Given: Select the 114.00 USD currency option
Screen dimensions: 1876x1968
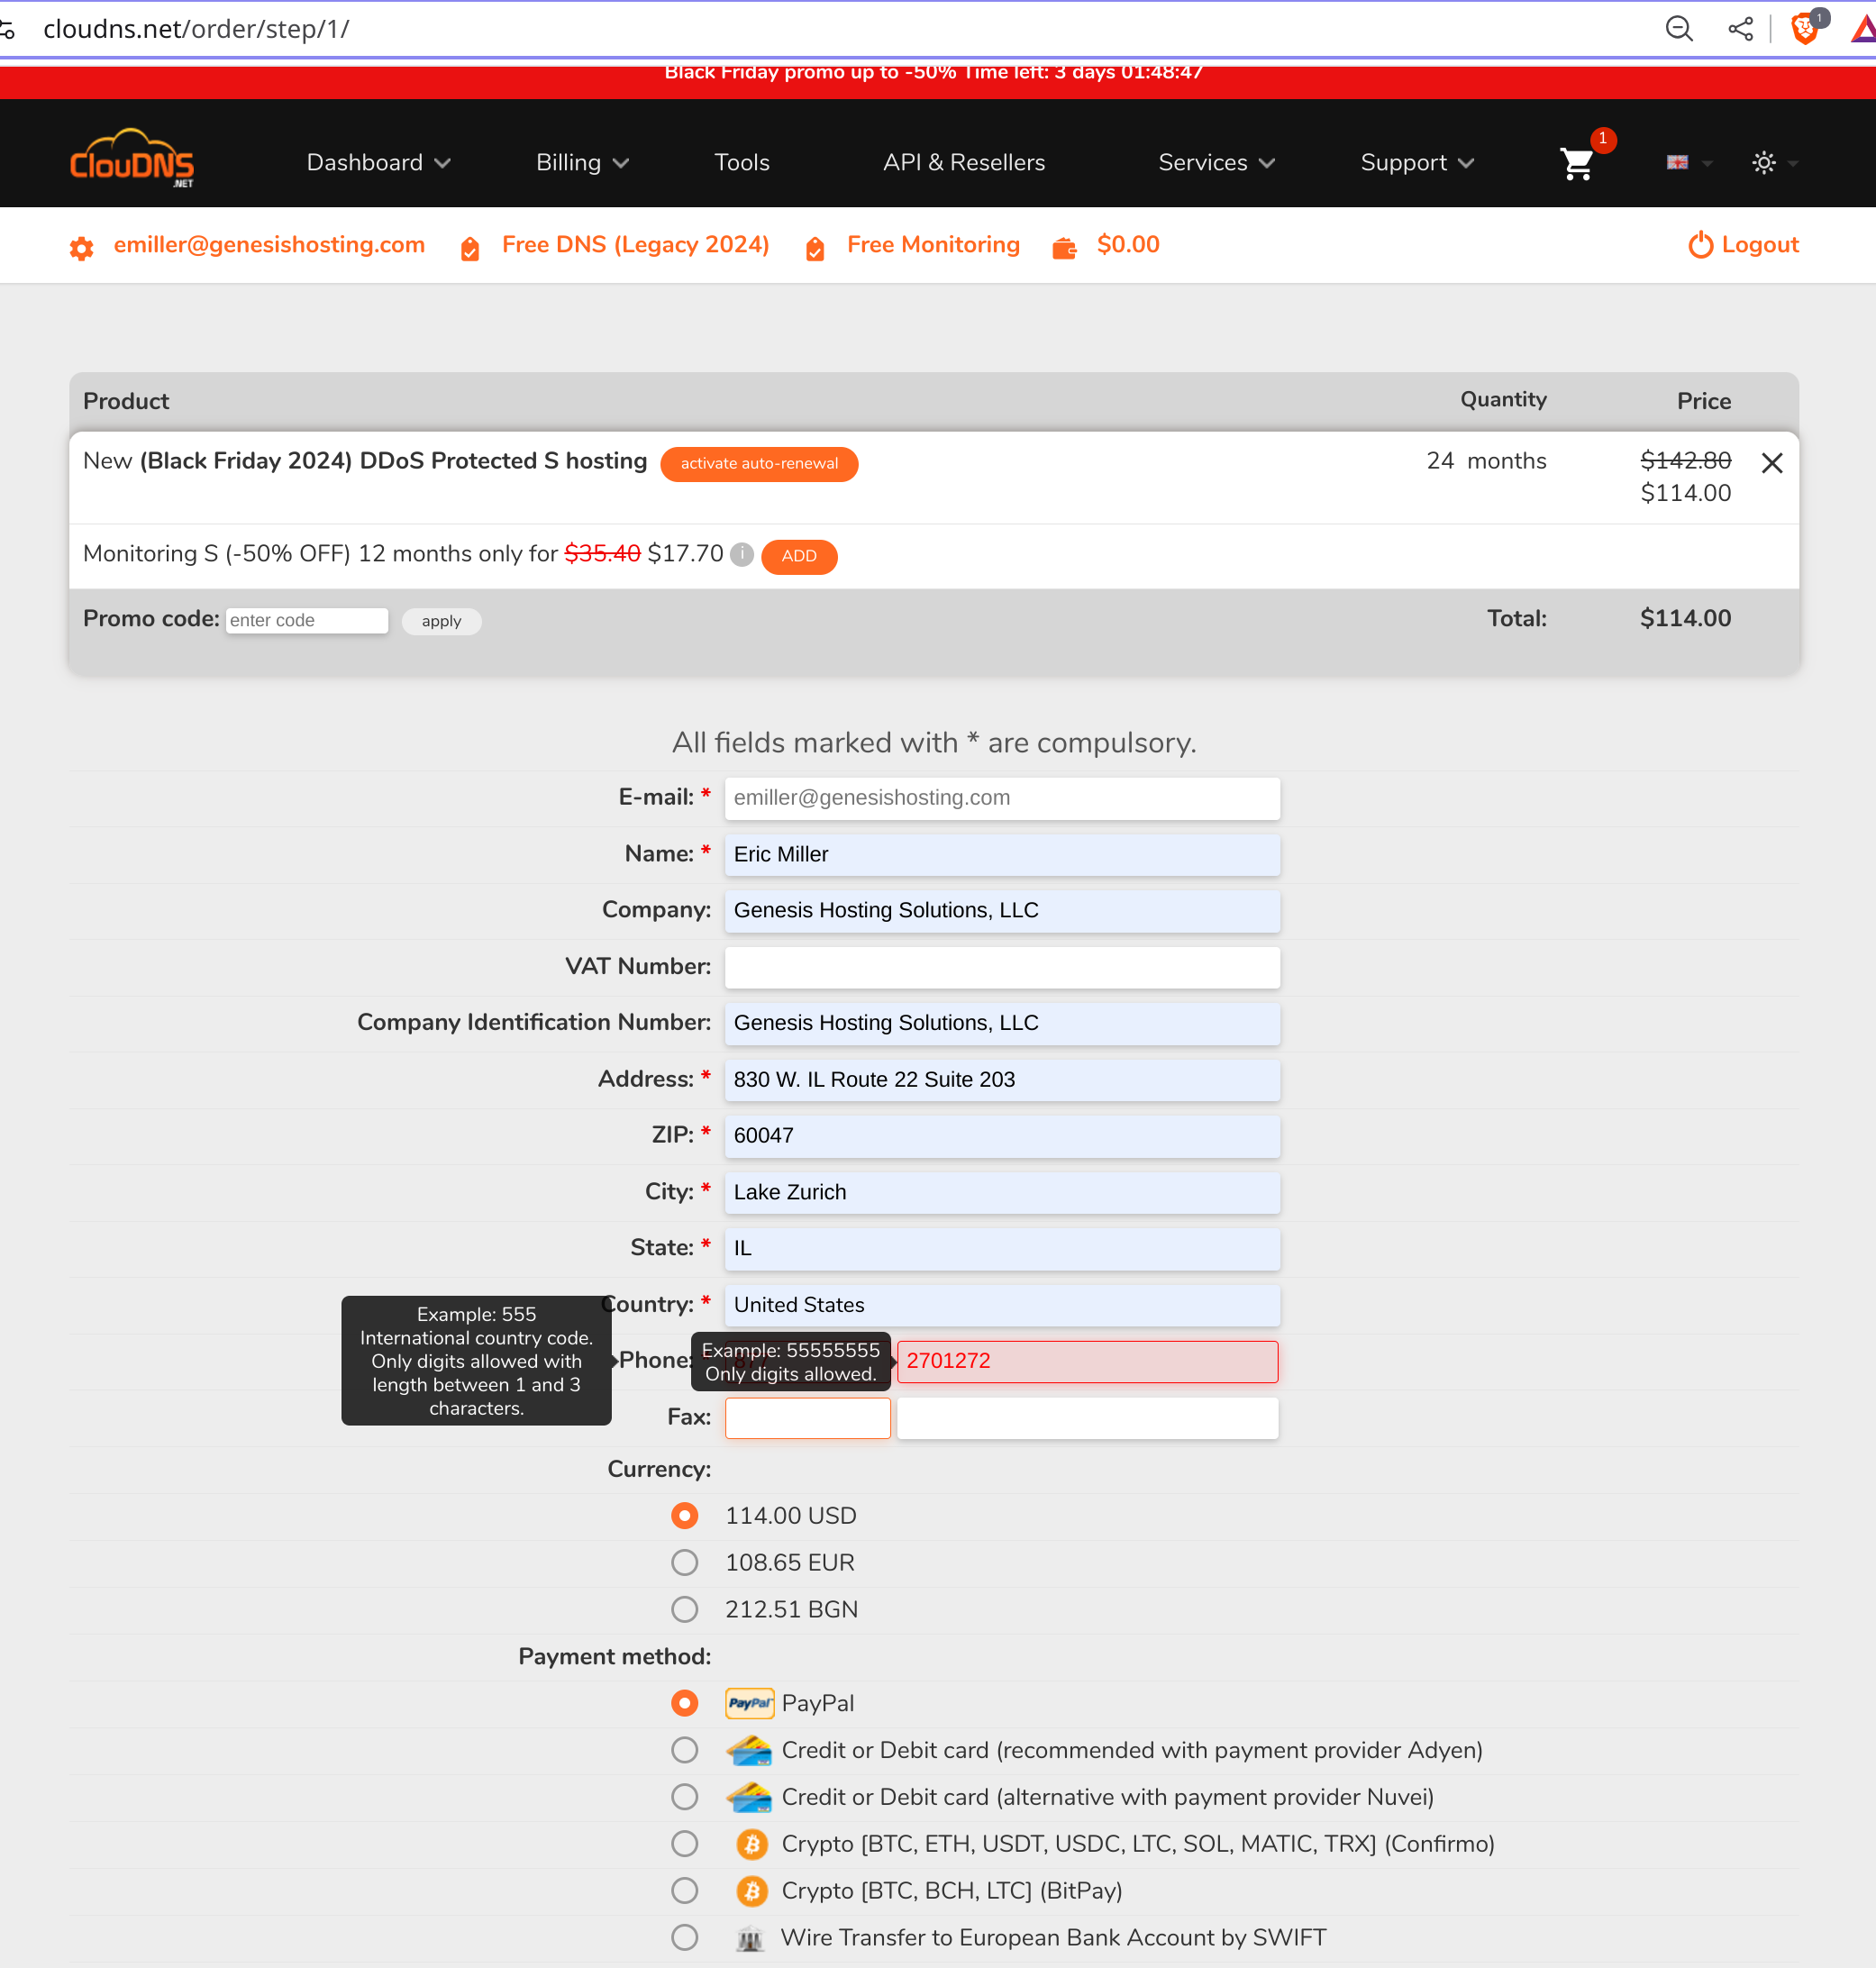Looking at the screenshot, I should [x=684, y=1516].
